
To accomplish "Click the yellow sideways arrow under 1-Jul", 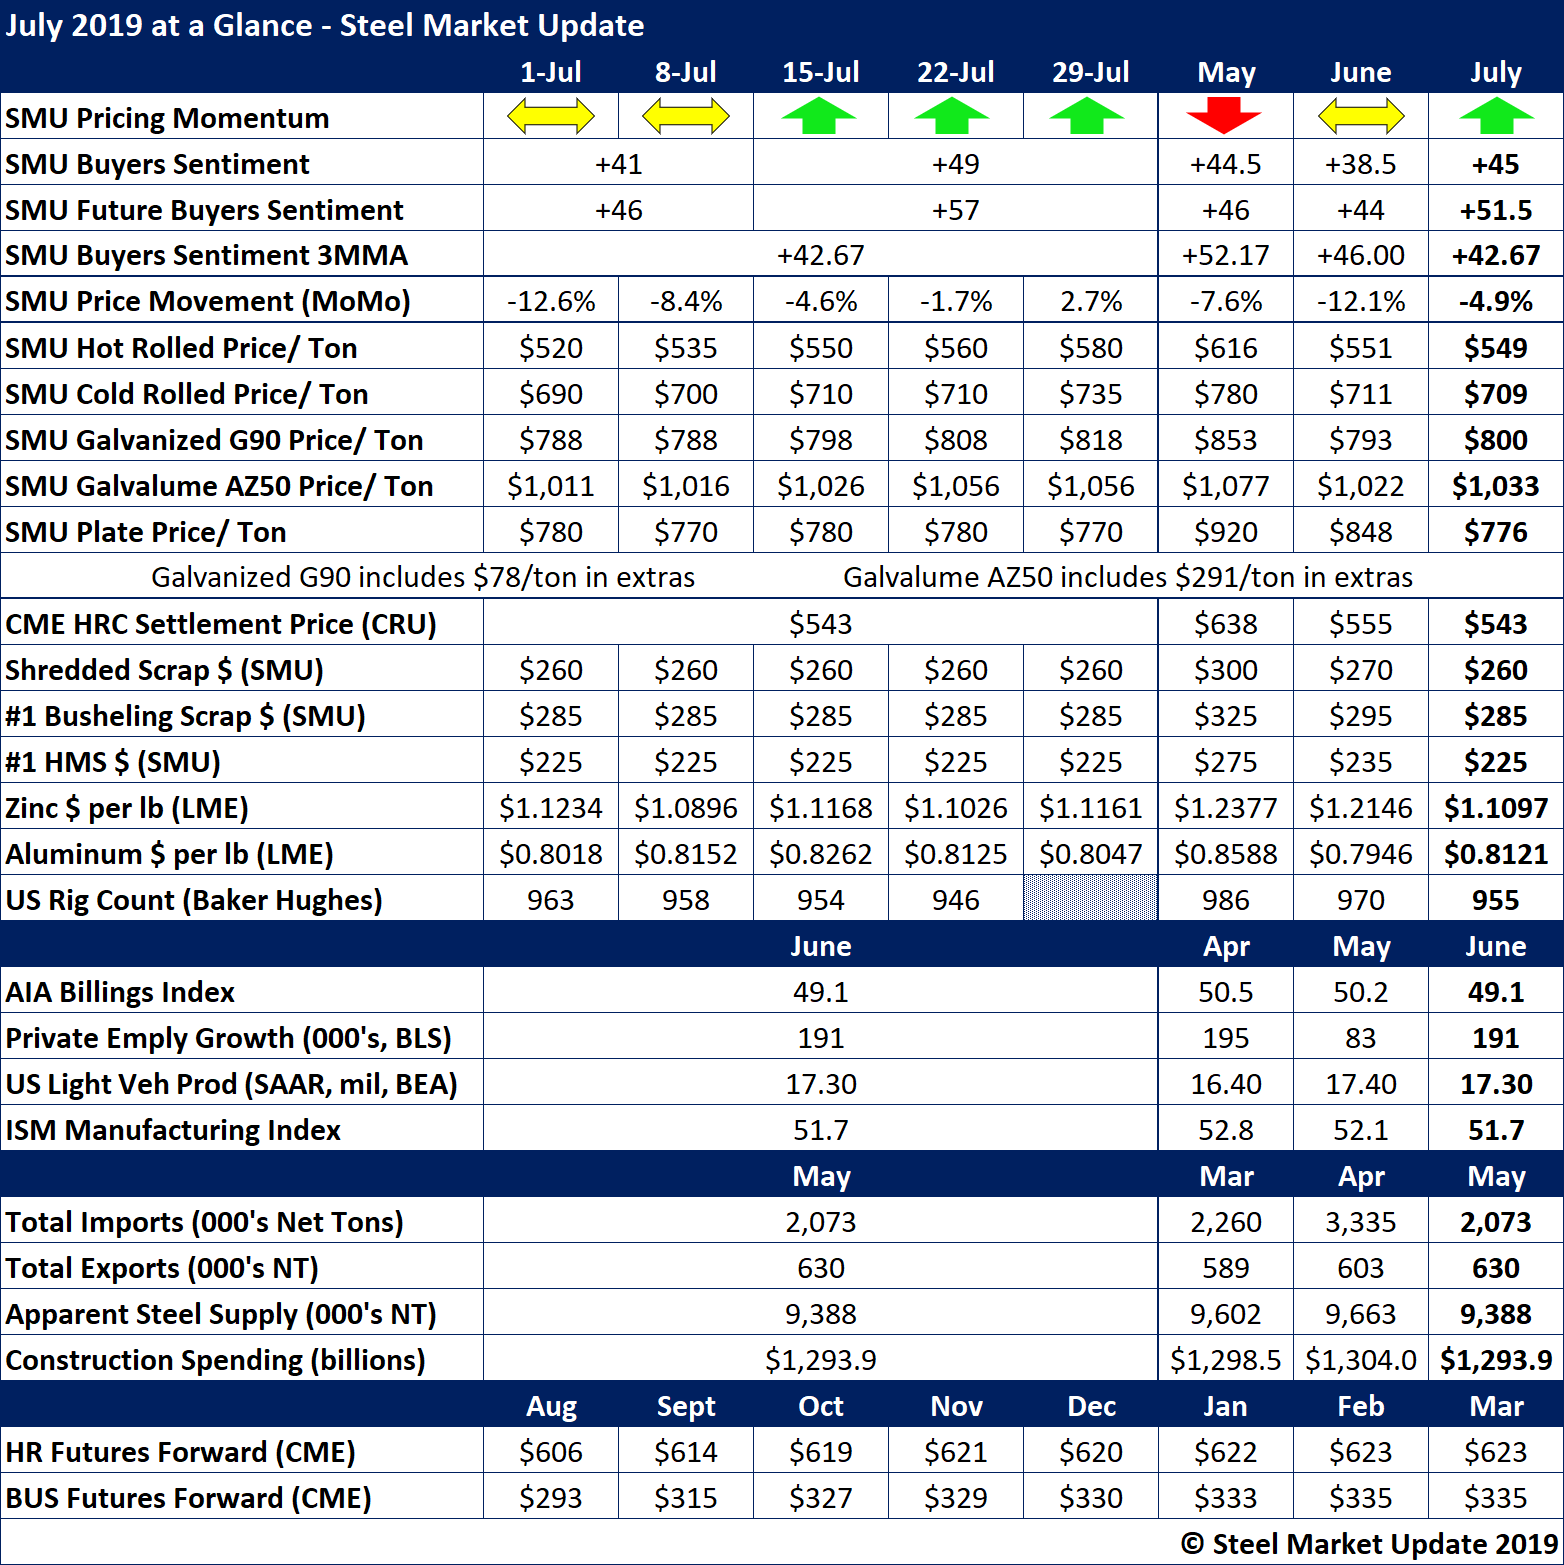I will click(x=551, y=116).
